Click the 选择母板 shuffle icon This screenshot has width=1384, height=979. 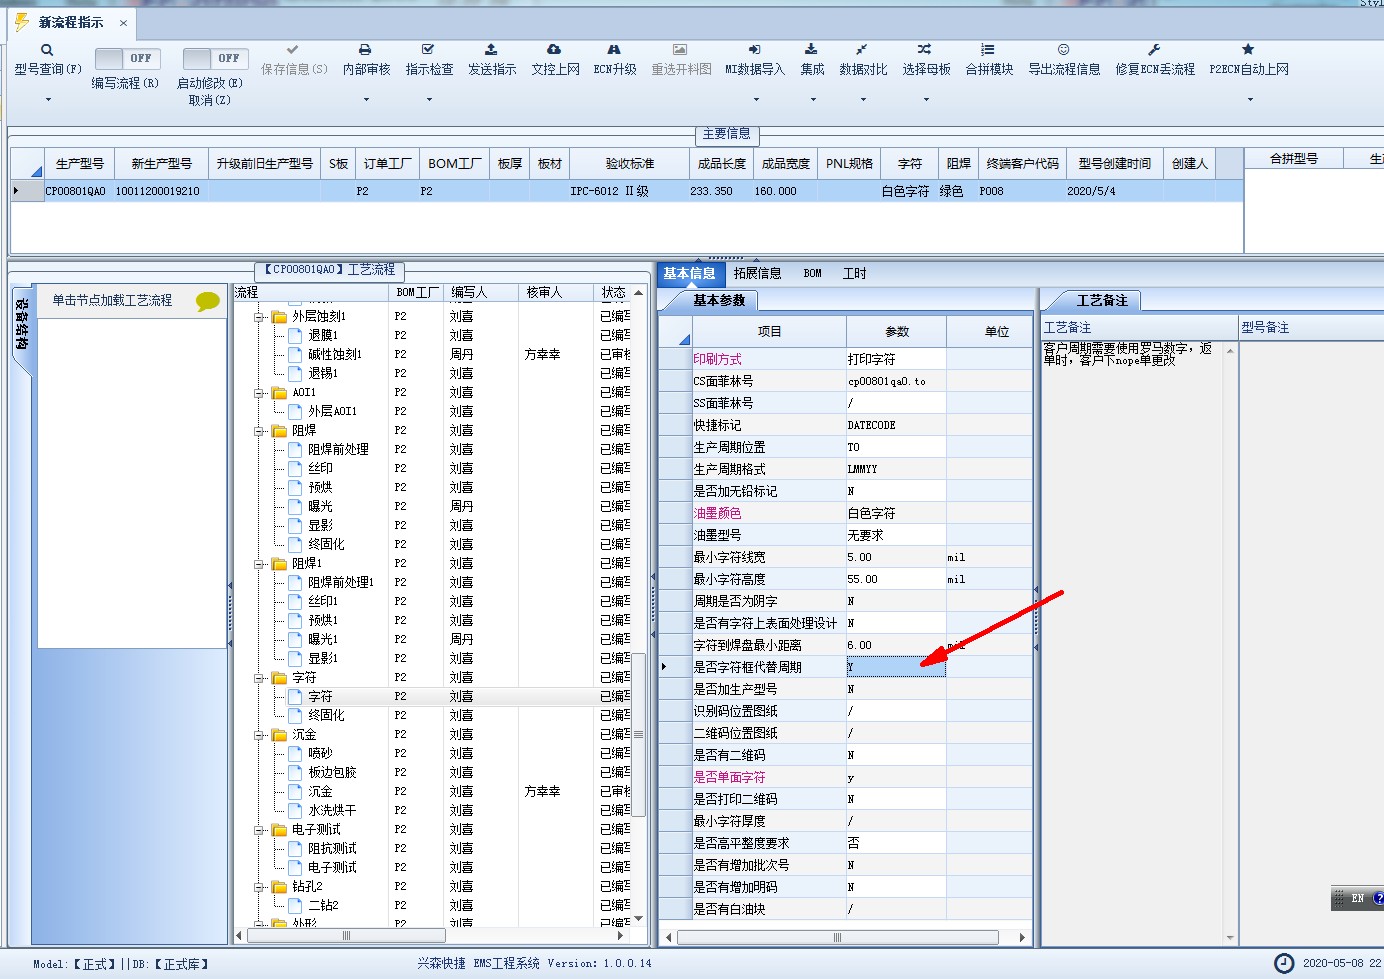[925, 49]
